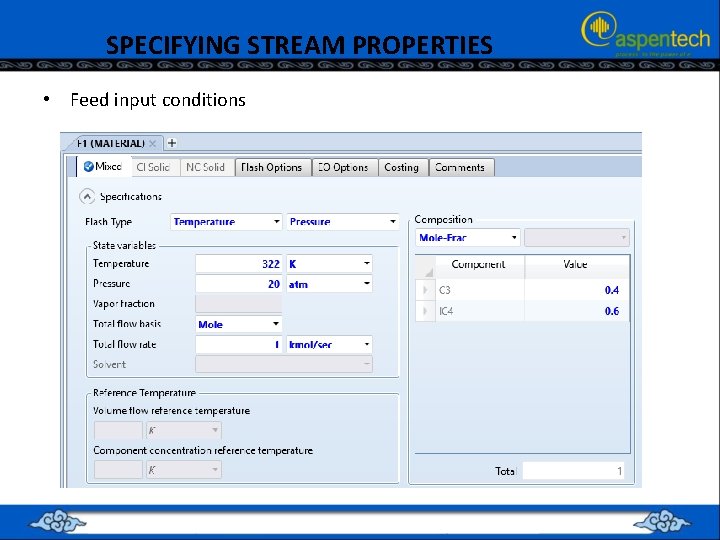Switch to EO Options tab
Screen dimensions: 720x540
coord(343,168)
